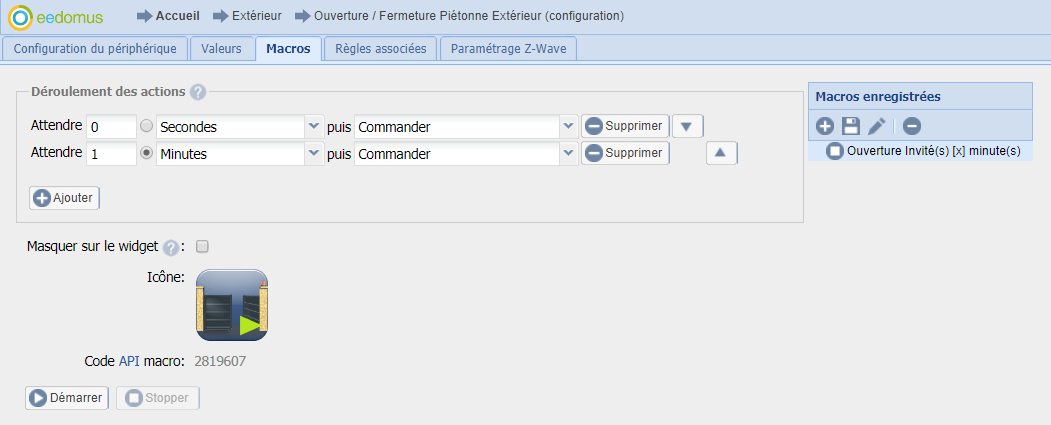Click the gate macro icon image
The image size is (1051, 425).
(232, 305)
